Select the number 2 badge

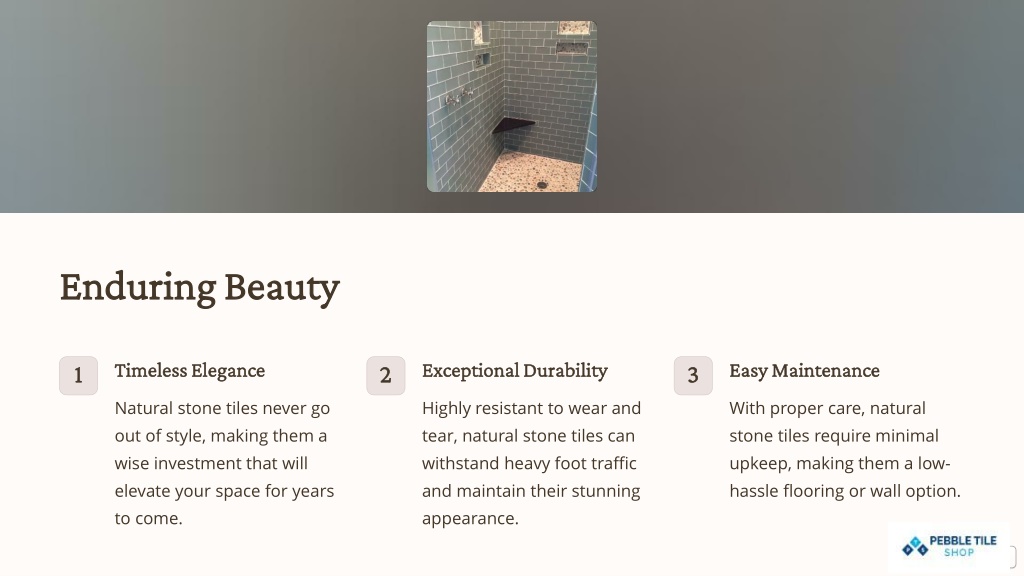pyautogui.click(x=385, y=376)
